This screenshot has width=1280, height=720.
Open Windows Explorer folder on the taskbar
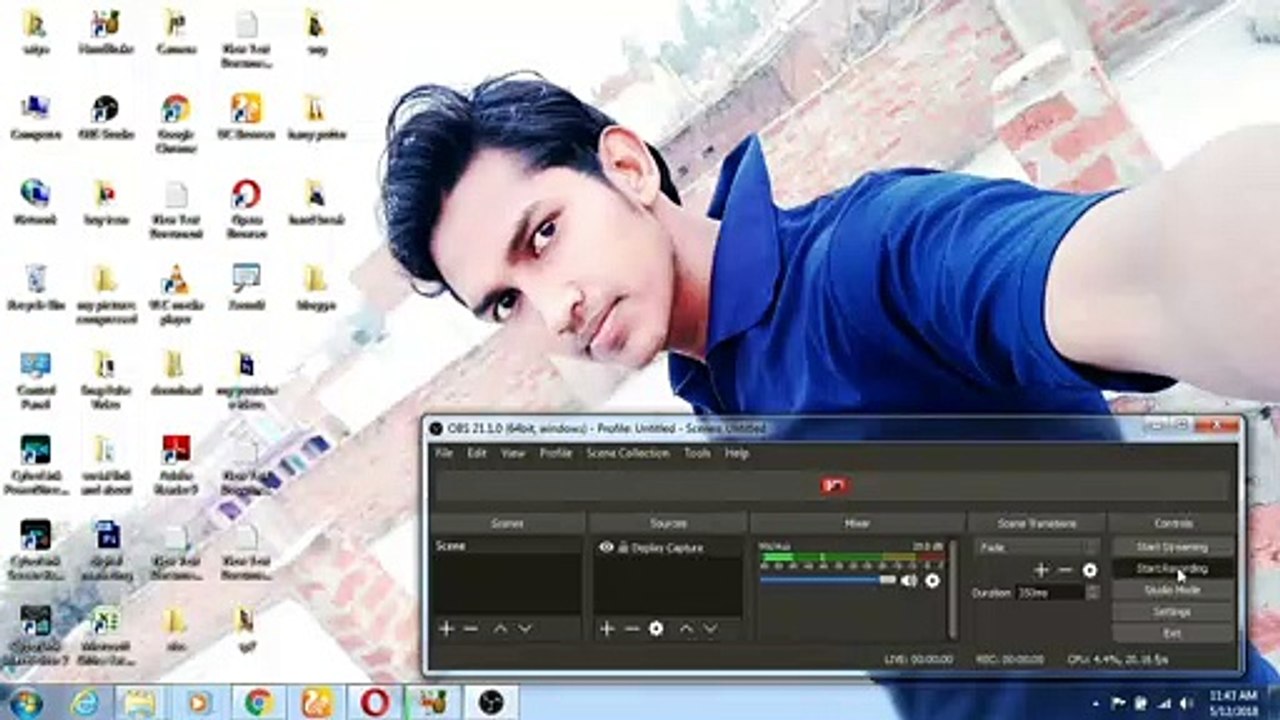coord(140,702)
